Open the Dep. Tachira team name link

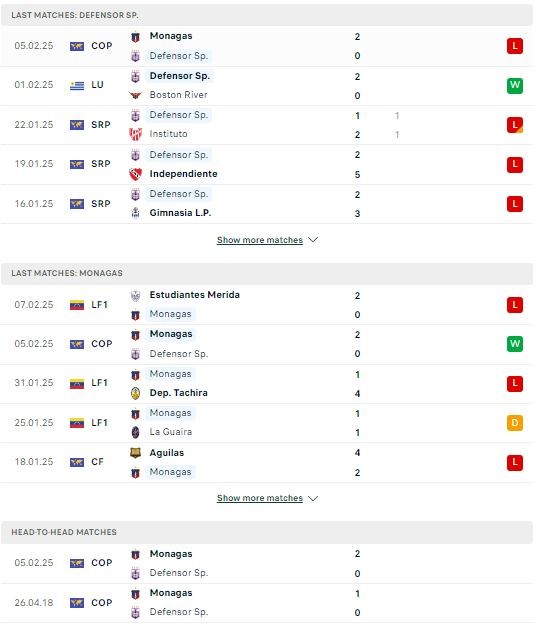click(x=179, y=393)
